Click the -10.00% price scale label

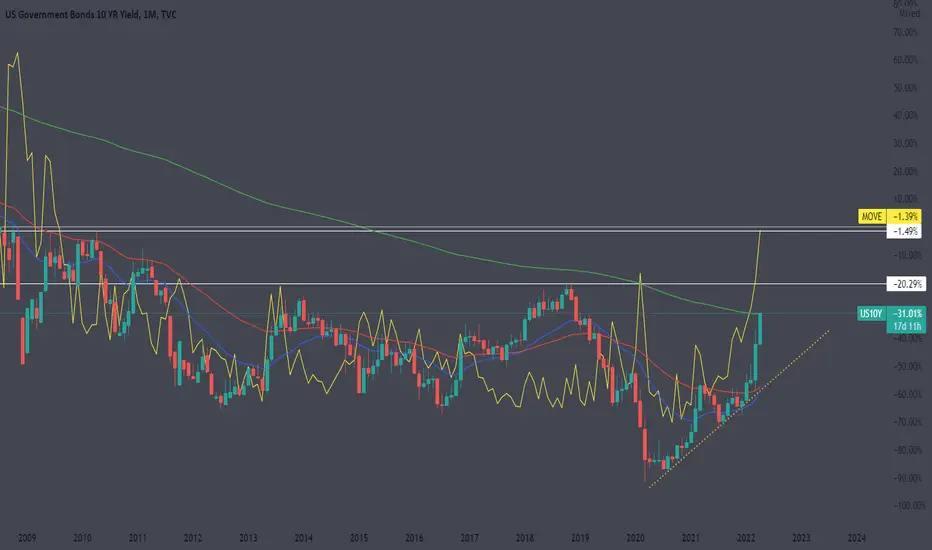tap(907, 255)
